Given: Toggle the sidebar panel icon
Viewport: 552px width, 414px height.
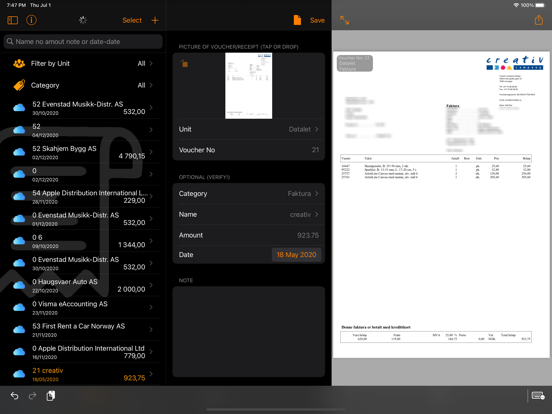Looking at the screenshot, I should coord(13,20).
